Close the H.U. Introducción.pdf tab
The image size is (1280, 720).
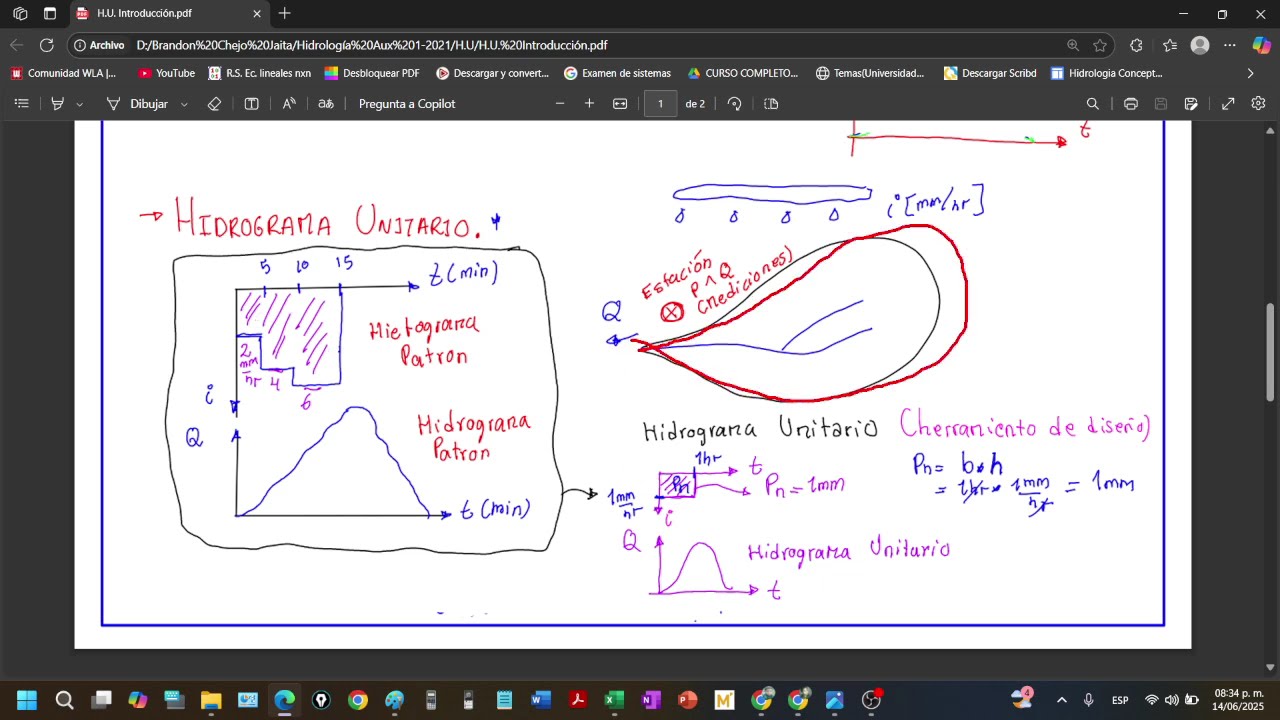pyautogui.click(x=257, y=14)
